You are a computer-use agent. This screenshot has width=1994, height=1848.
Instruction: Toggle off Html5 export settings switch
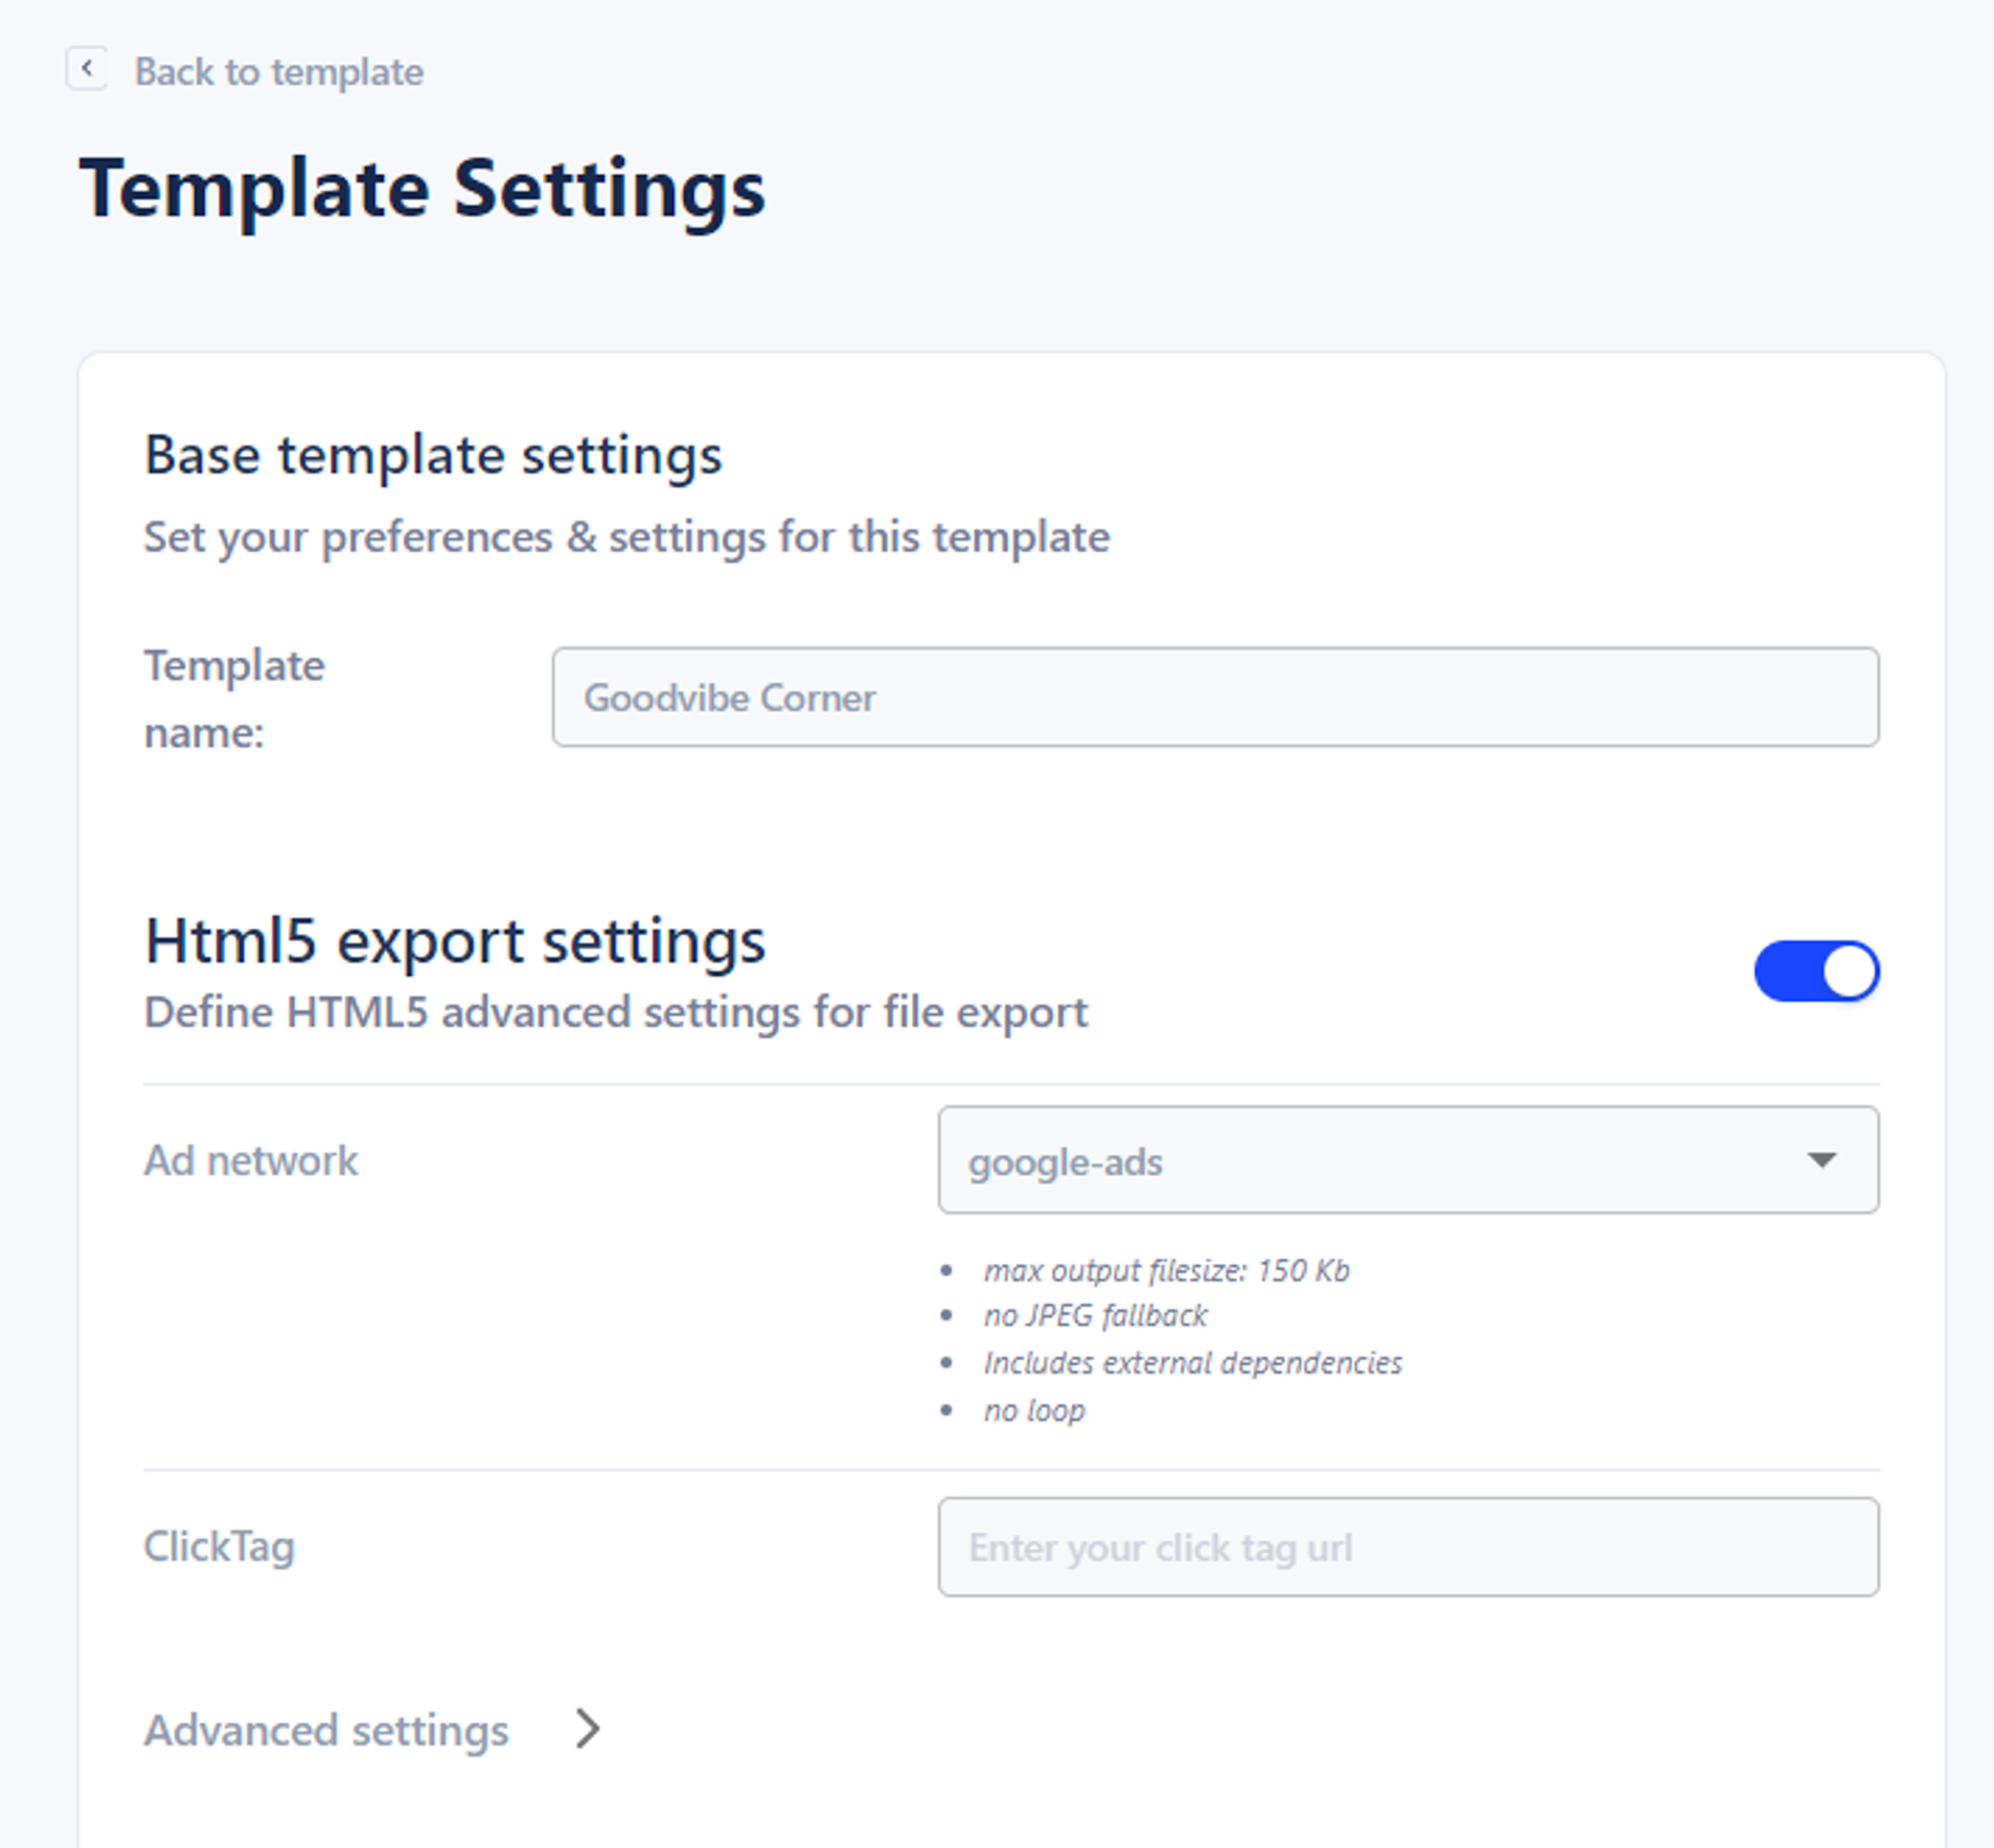point(1816,971)
